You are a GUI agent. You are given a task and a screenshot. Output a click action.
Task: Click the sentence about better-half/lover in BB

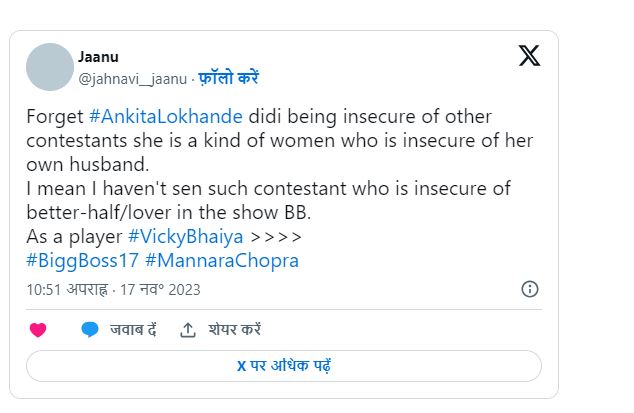click(268, 201)
